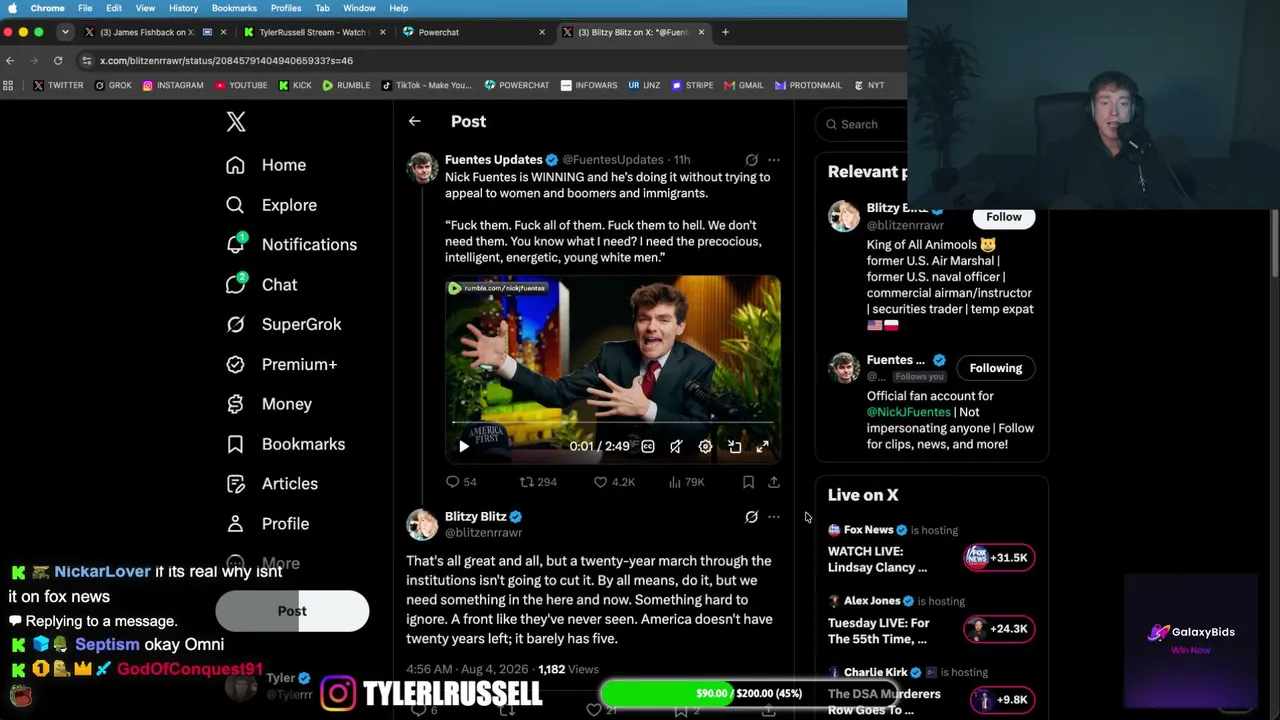Open the KICK bookmark

[x=294, y=86]
